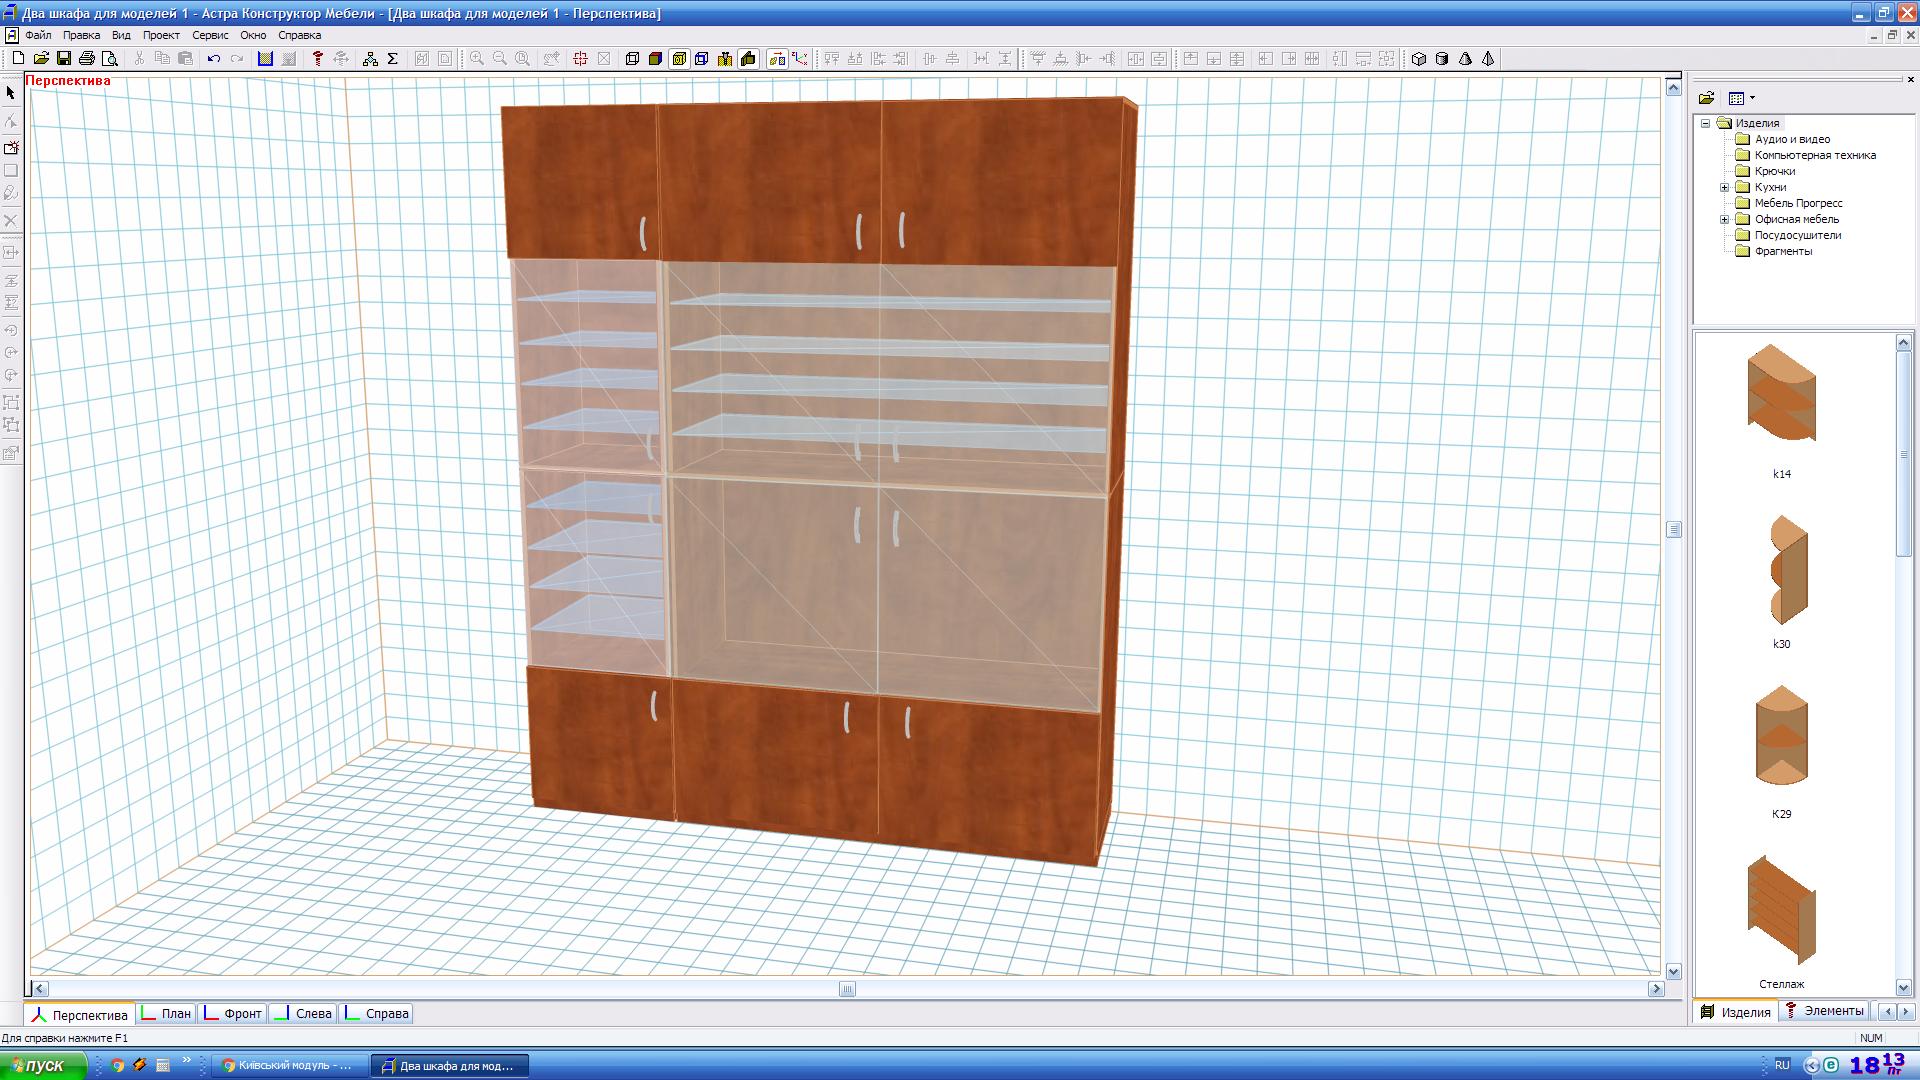This screenshot has width=1920, height=1080.
Task: Click the wireframe cube view icon
Action: coord(632,59)
